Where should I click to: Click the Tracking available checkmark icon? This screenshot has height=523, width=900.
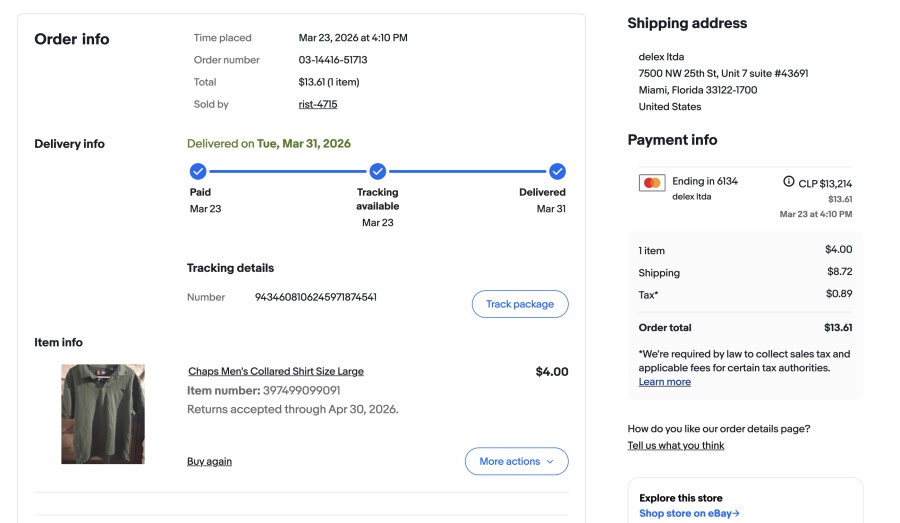tap(377, 171)
